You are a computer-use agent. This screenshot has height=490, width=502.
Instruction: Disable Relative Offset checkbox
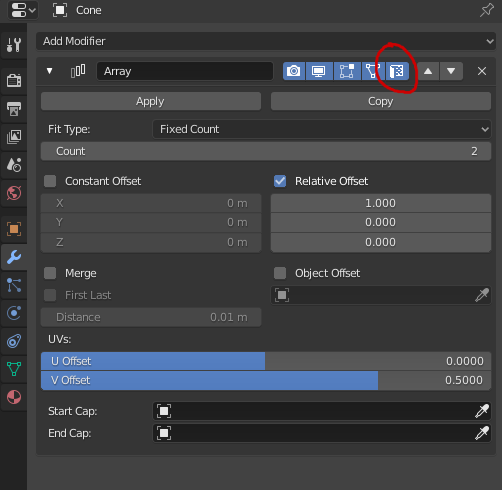click(x=280, y=181)
